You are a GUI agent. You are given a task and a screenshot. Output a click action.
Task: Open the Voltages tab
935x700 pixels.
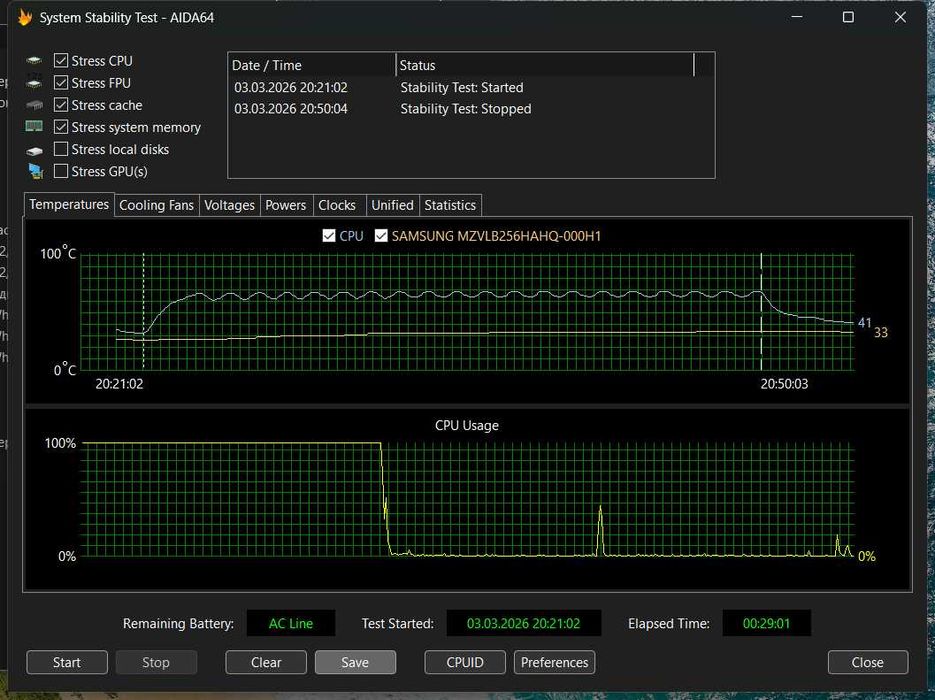[x=229, y=205]
